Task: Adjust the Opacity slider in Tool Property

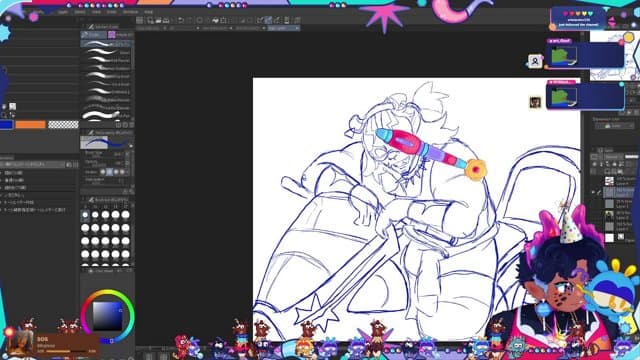Action: (x=105, y=163)
